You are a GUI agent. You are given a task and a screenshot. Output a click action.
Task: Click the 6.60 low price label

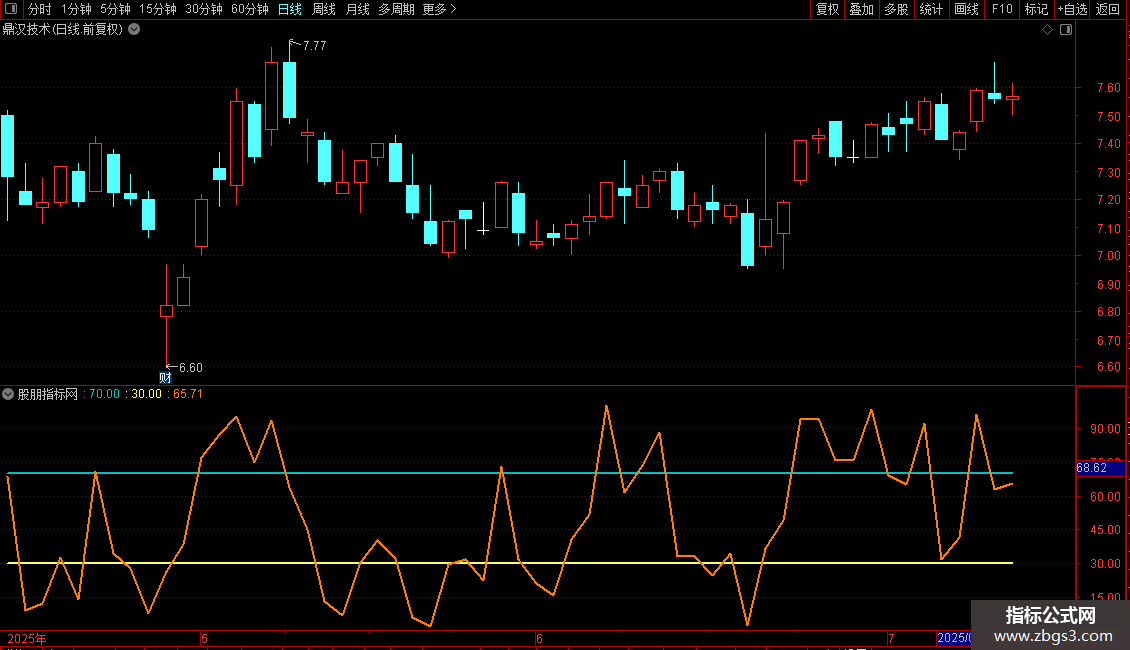(190, 368)
